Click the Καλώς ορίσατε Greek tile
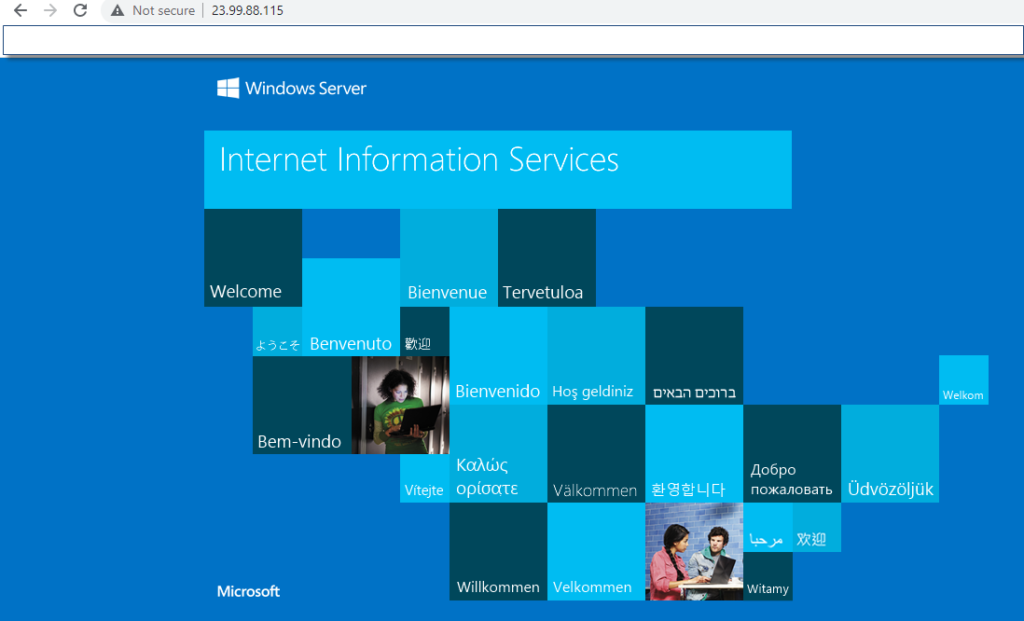 click(498, 454)
